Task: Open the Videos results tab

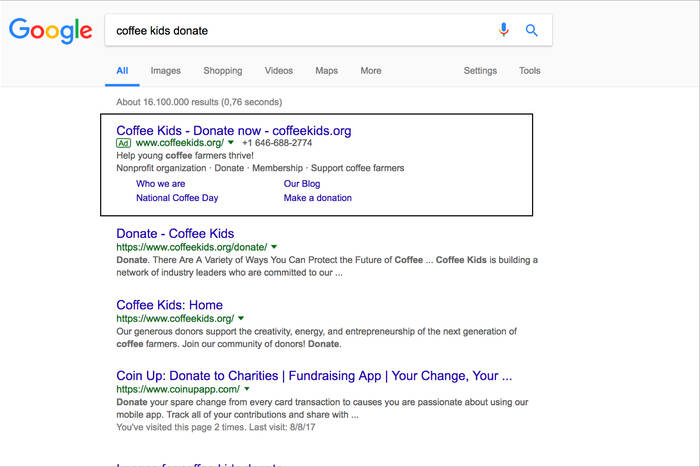Action: [279, 71]
